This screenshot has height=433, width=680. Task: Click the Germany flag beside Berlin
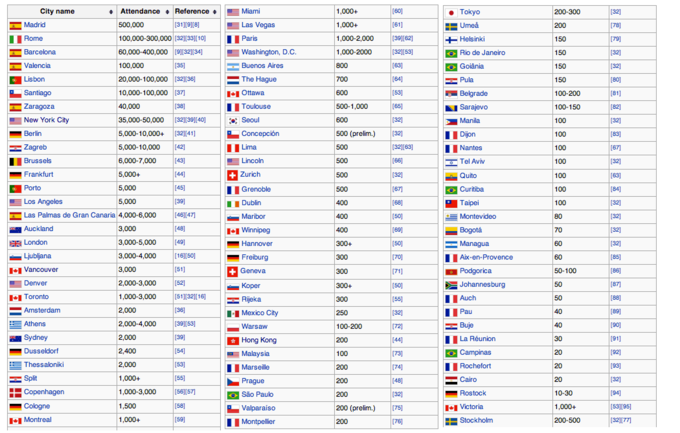click(15, 134)
